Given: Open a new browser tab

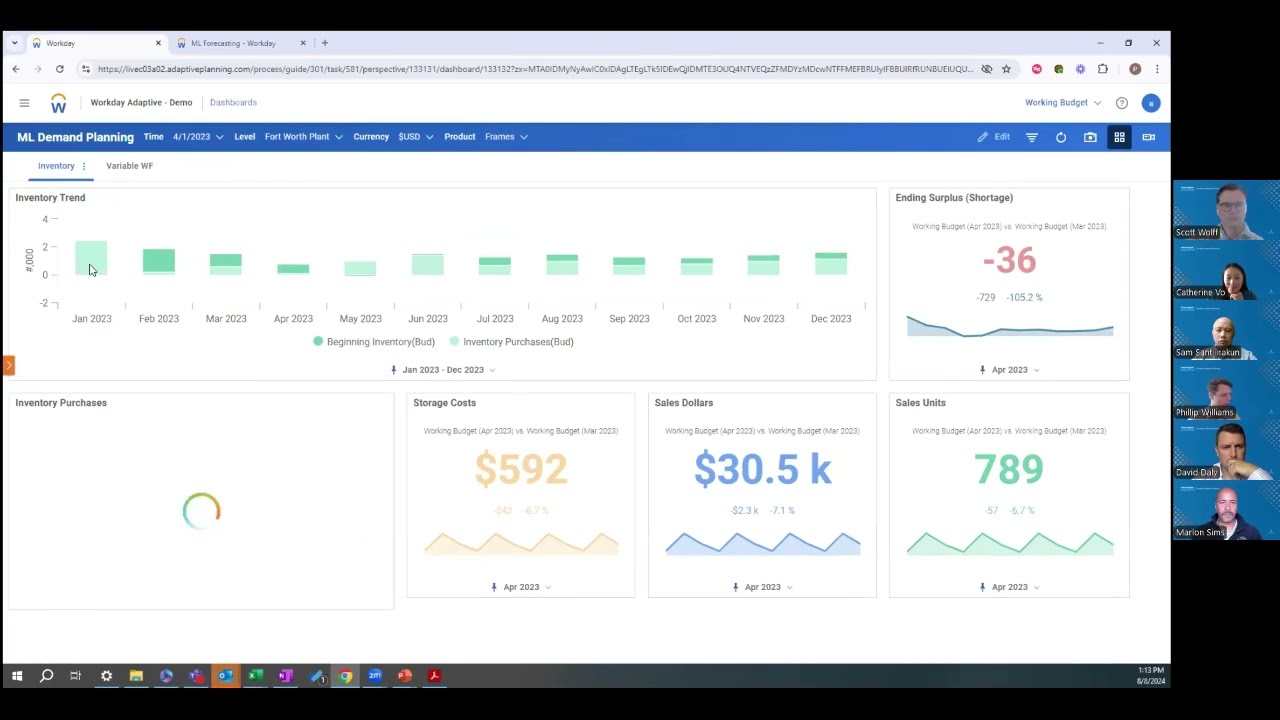Looking at the screenshot, I should (325, 43).
